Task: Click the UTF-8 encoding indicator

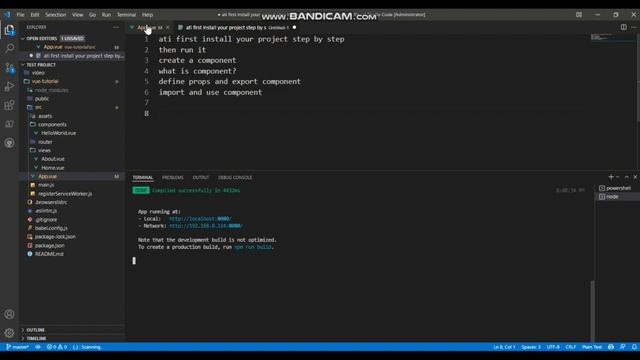Action: (553, 347)
